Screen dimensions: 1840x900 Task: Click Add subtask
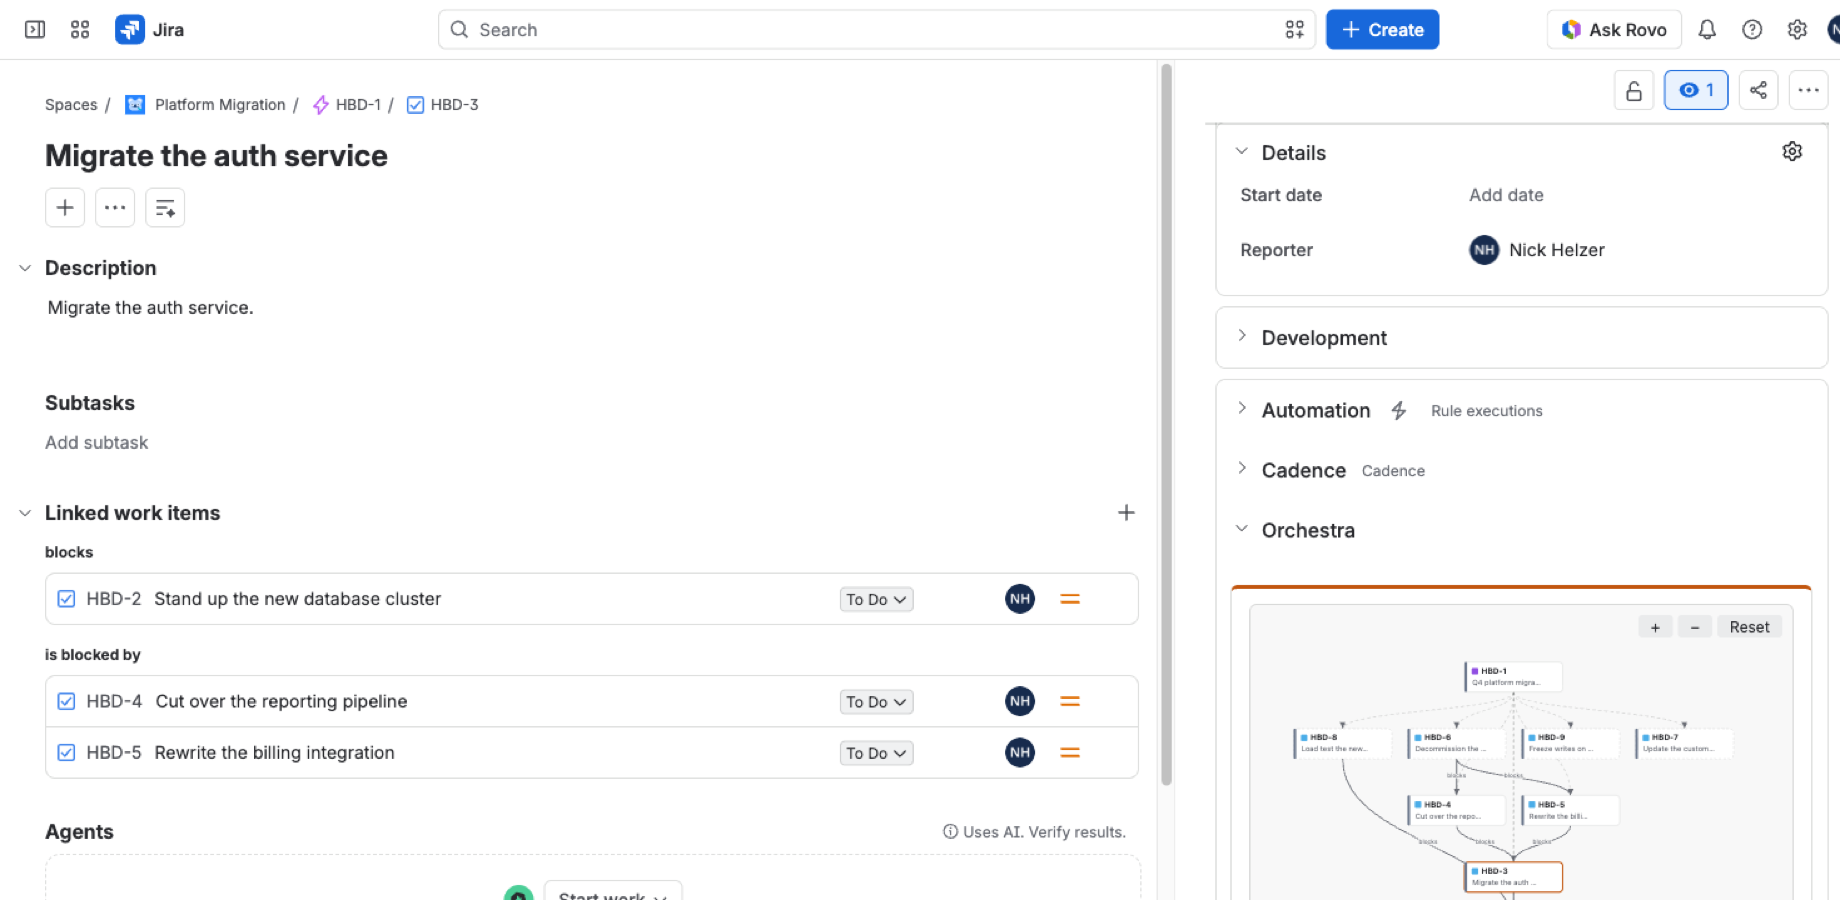(x=96, y=443)
